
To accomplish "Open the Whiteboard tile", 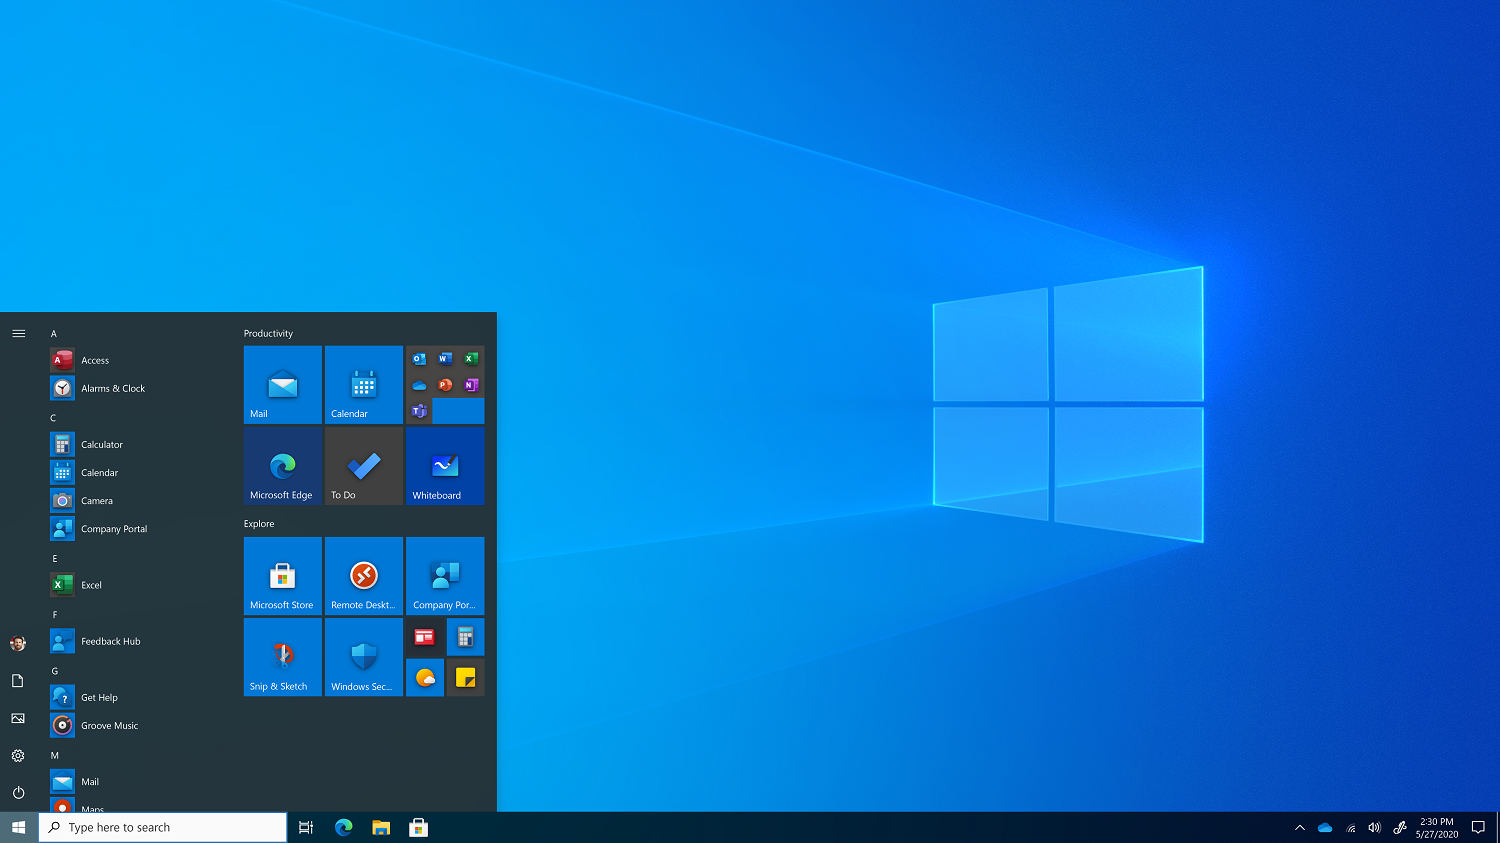I will click(x=445, y=466).
